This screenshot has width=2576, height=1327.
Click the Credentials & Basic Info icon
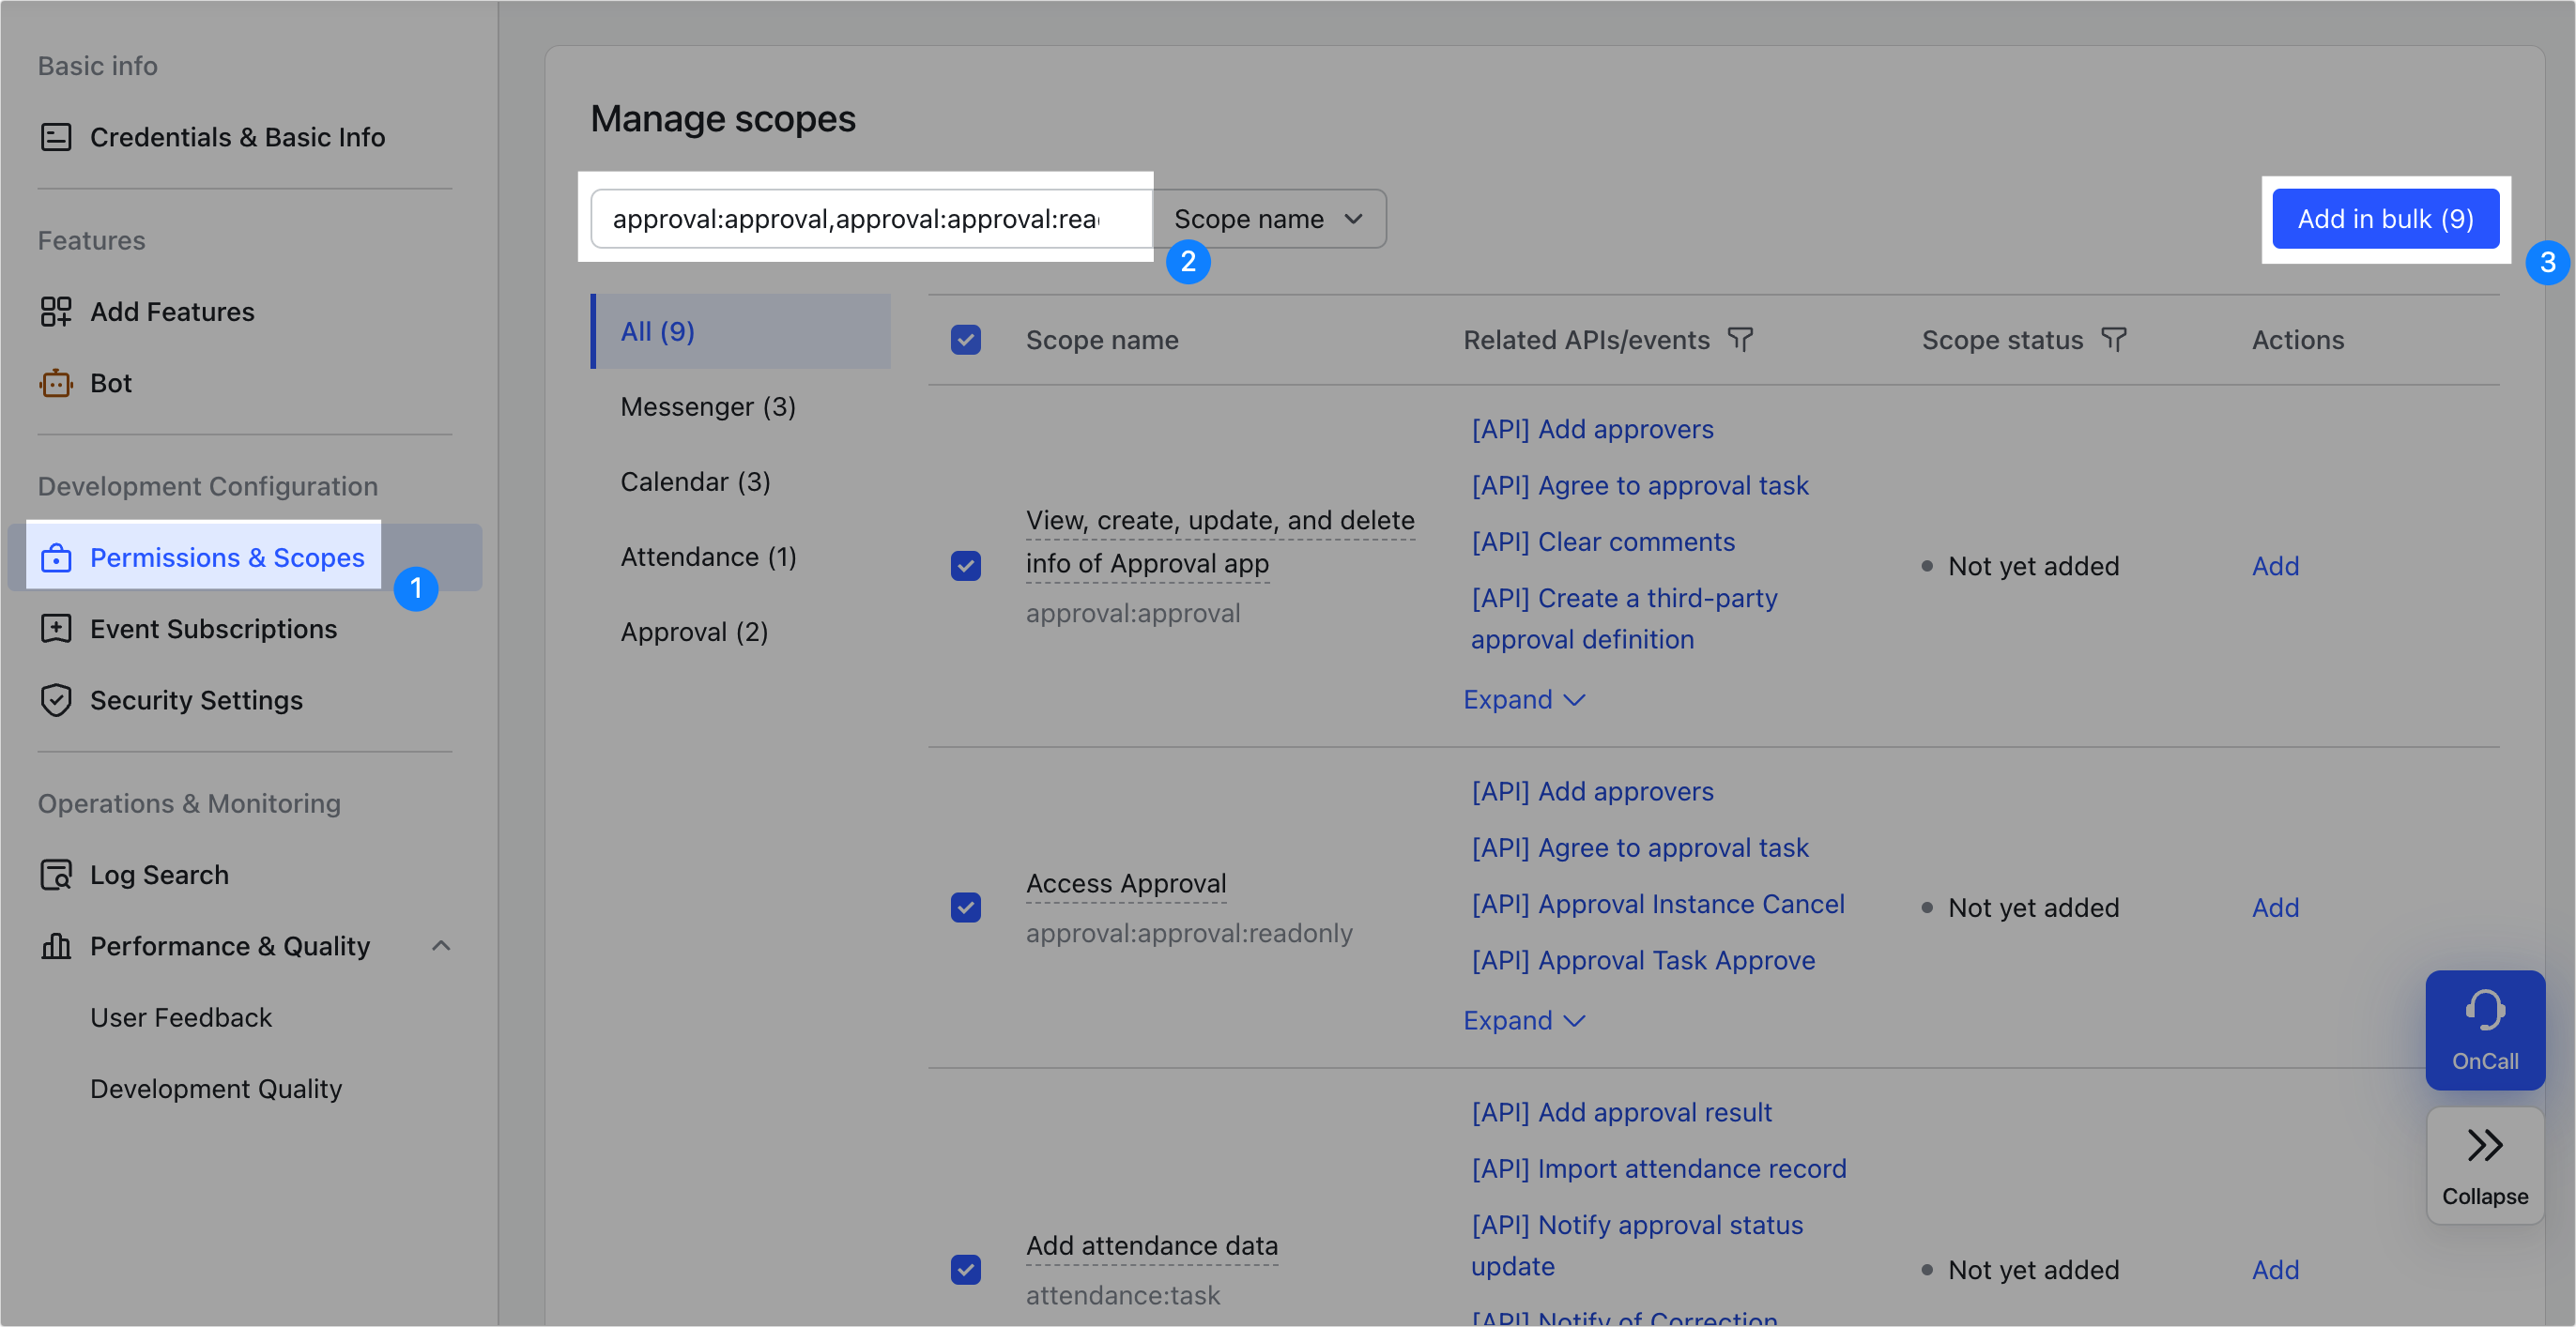click(56, 137)
